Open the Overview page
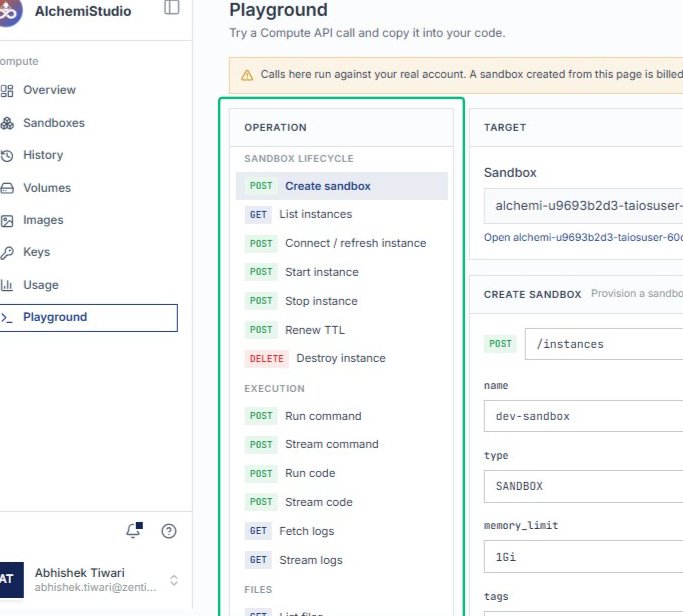The height and width of the screenshot is (616, 683). [49, 90]
